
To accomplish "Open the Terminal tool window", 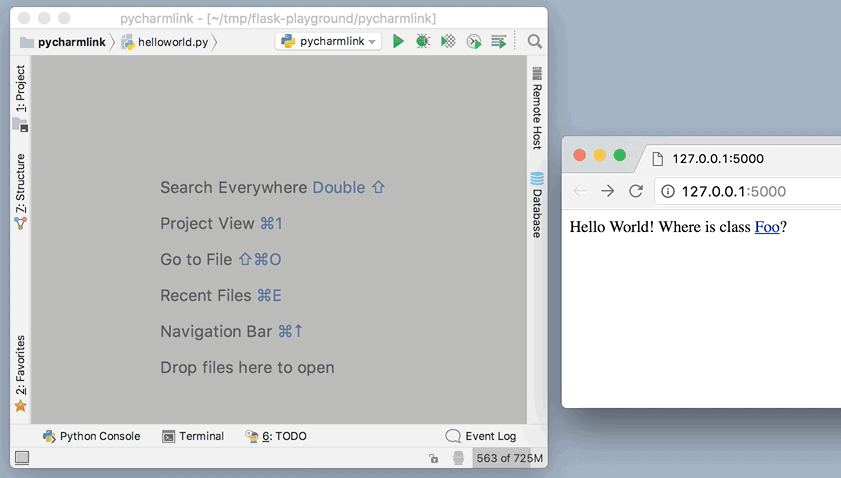I will [x=193, y=436].
